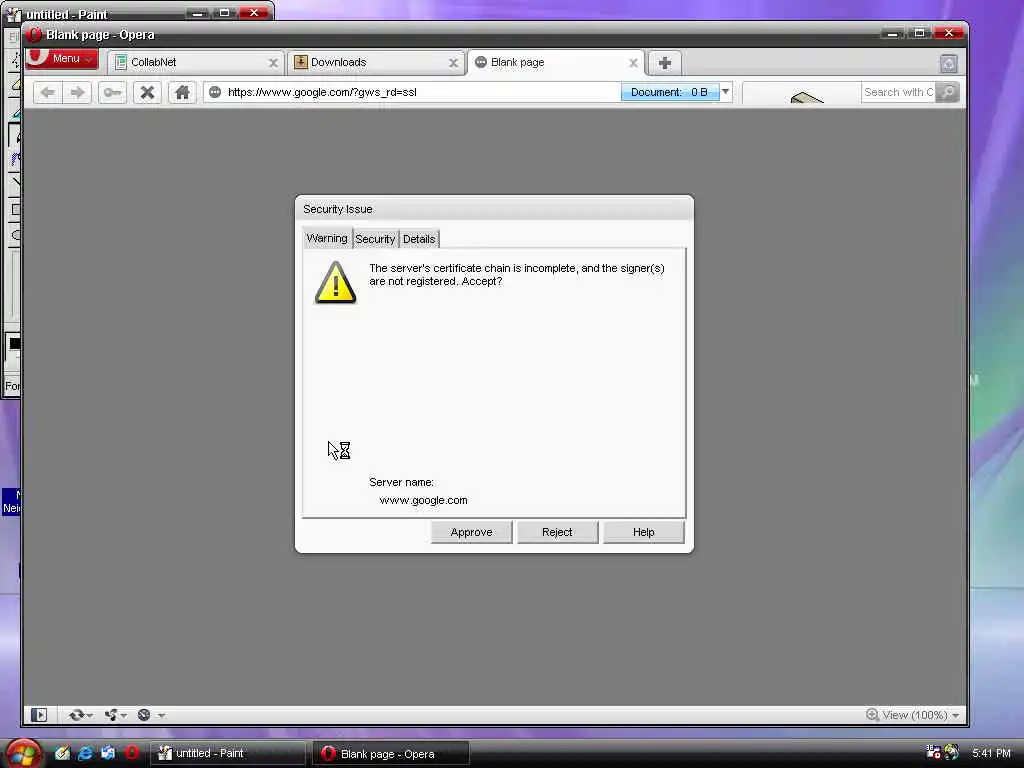Click the password wand key icon
Screen dimensions: 1024x768
112,92
